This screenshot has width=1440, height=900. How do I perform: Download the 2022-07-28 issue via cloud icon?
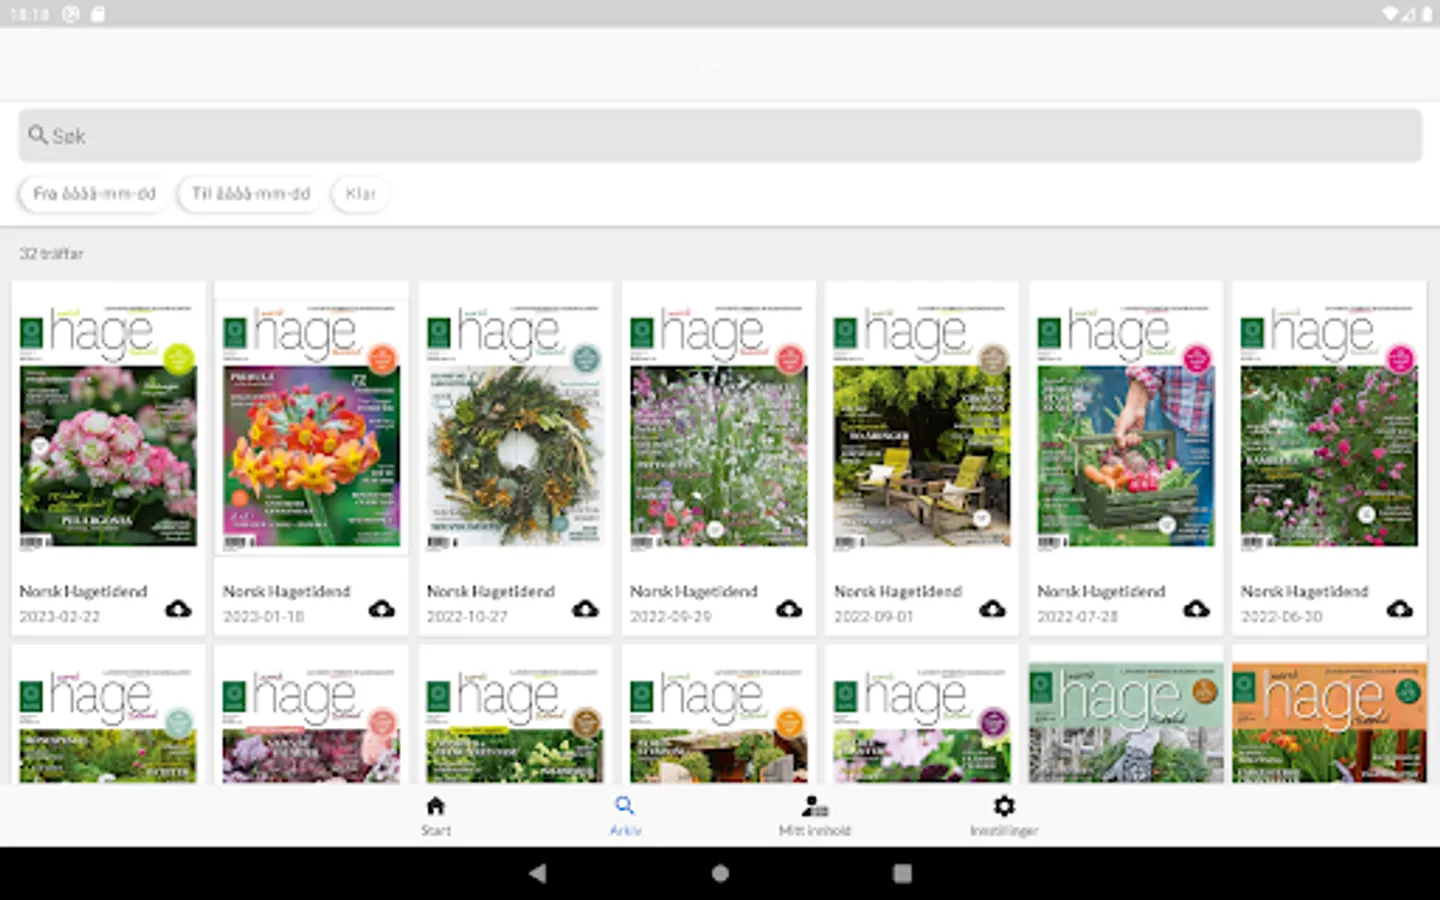click(1196, 608)
